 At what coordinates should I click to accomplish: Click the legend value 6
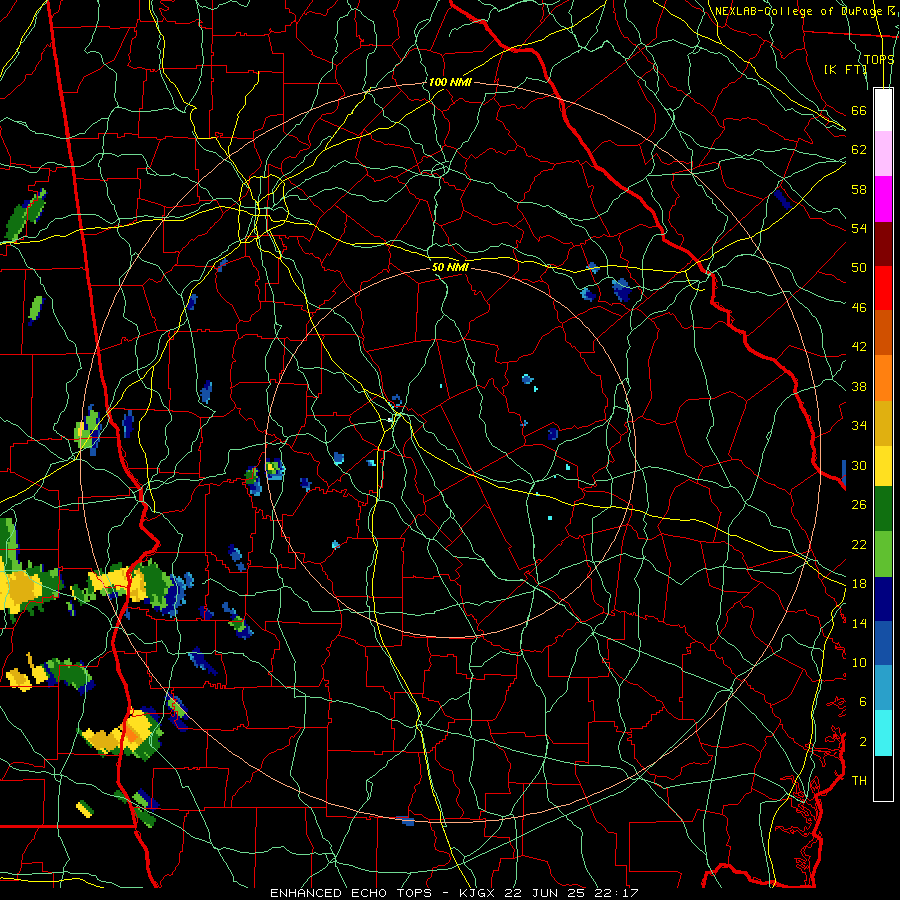[862, 702]
